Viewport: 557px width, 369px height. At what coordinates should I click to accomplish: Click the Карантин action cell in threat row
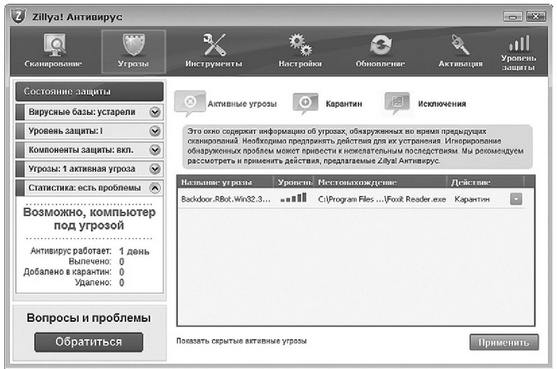[472, 199]
